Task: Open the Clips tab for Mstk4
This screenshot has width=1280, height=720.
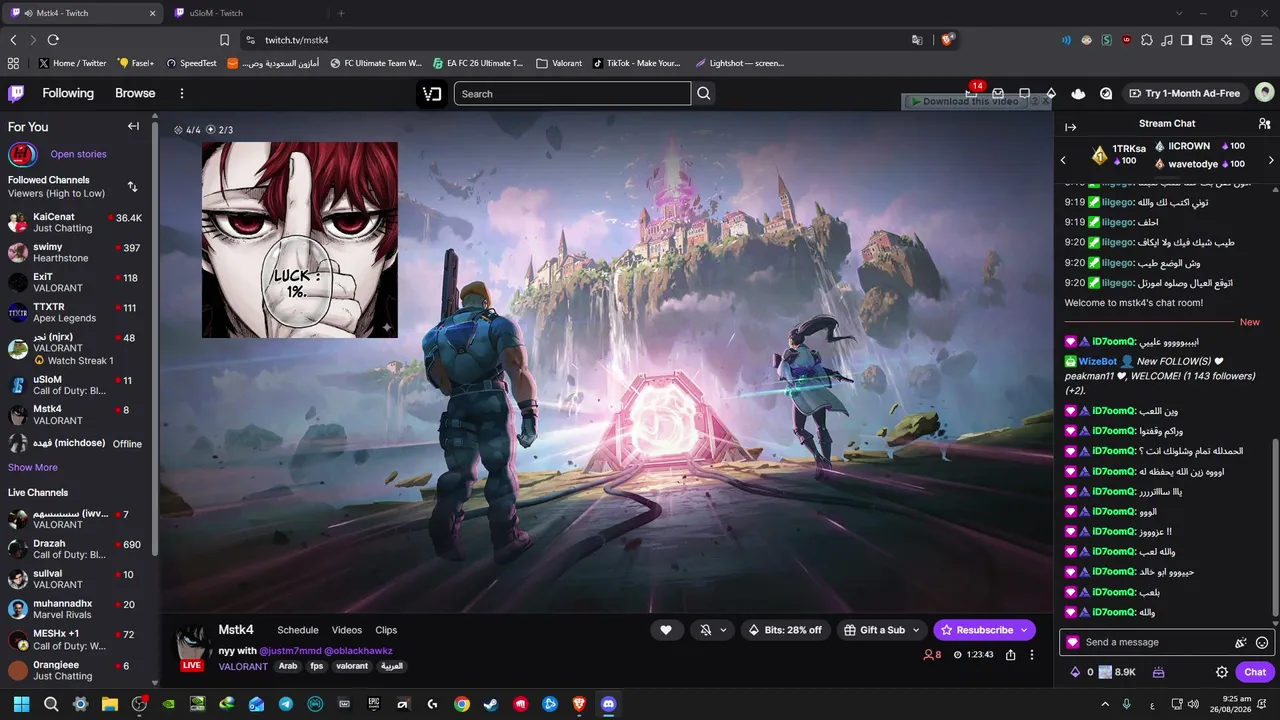Action: pos(386,630)
